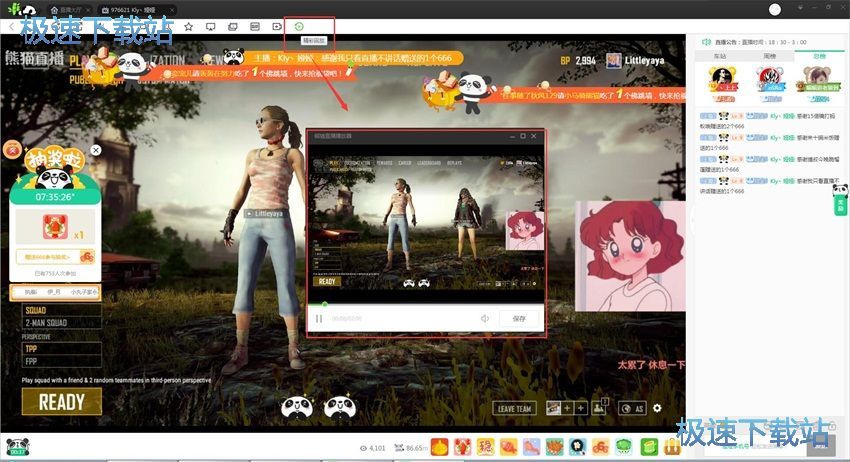Screen dimensions: 850x462
Task: Click the orange round badge above lottery widget
Action: pyautogui.click(x=12, y=149)
